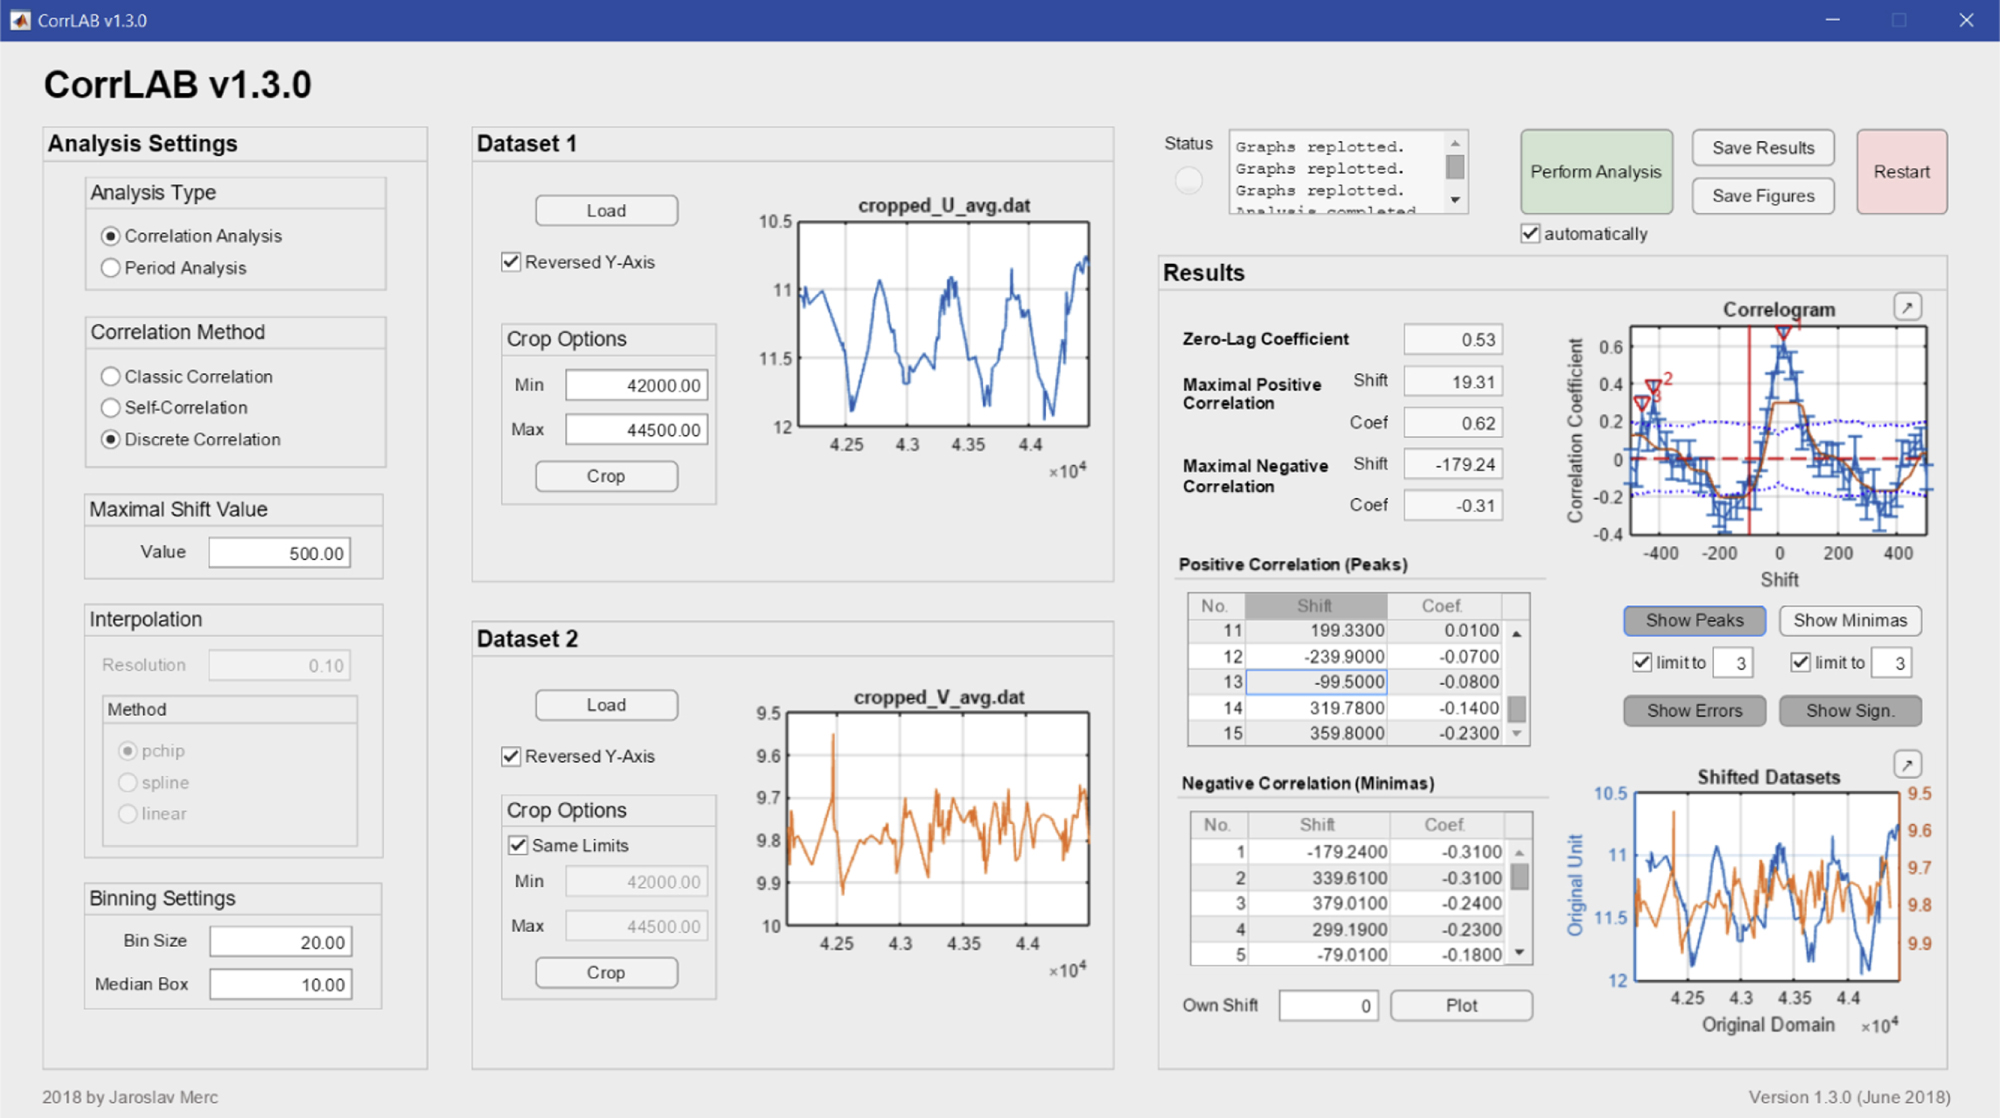
Task: Click the Maximal Shift Value field
Action: tap(279, 553)
